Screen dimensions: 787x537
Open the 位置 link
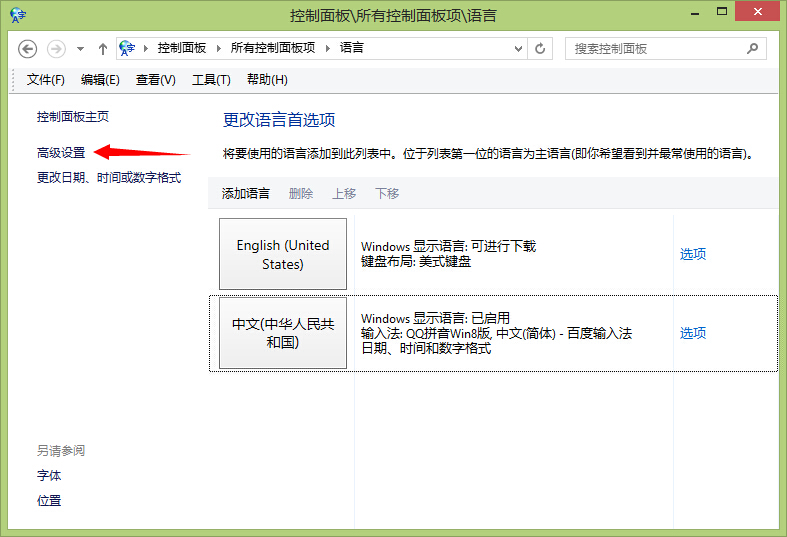coord(49,500)
